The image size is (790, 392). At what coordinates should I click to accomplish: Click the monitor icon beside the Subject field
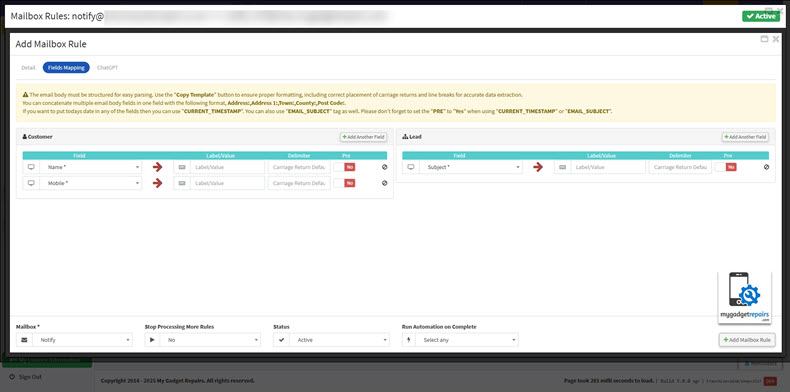(411, 167)
